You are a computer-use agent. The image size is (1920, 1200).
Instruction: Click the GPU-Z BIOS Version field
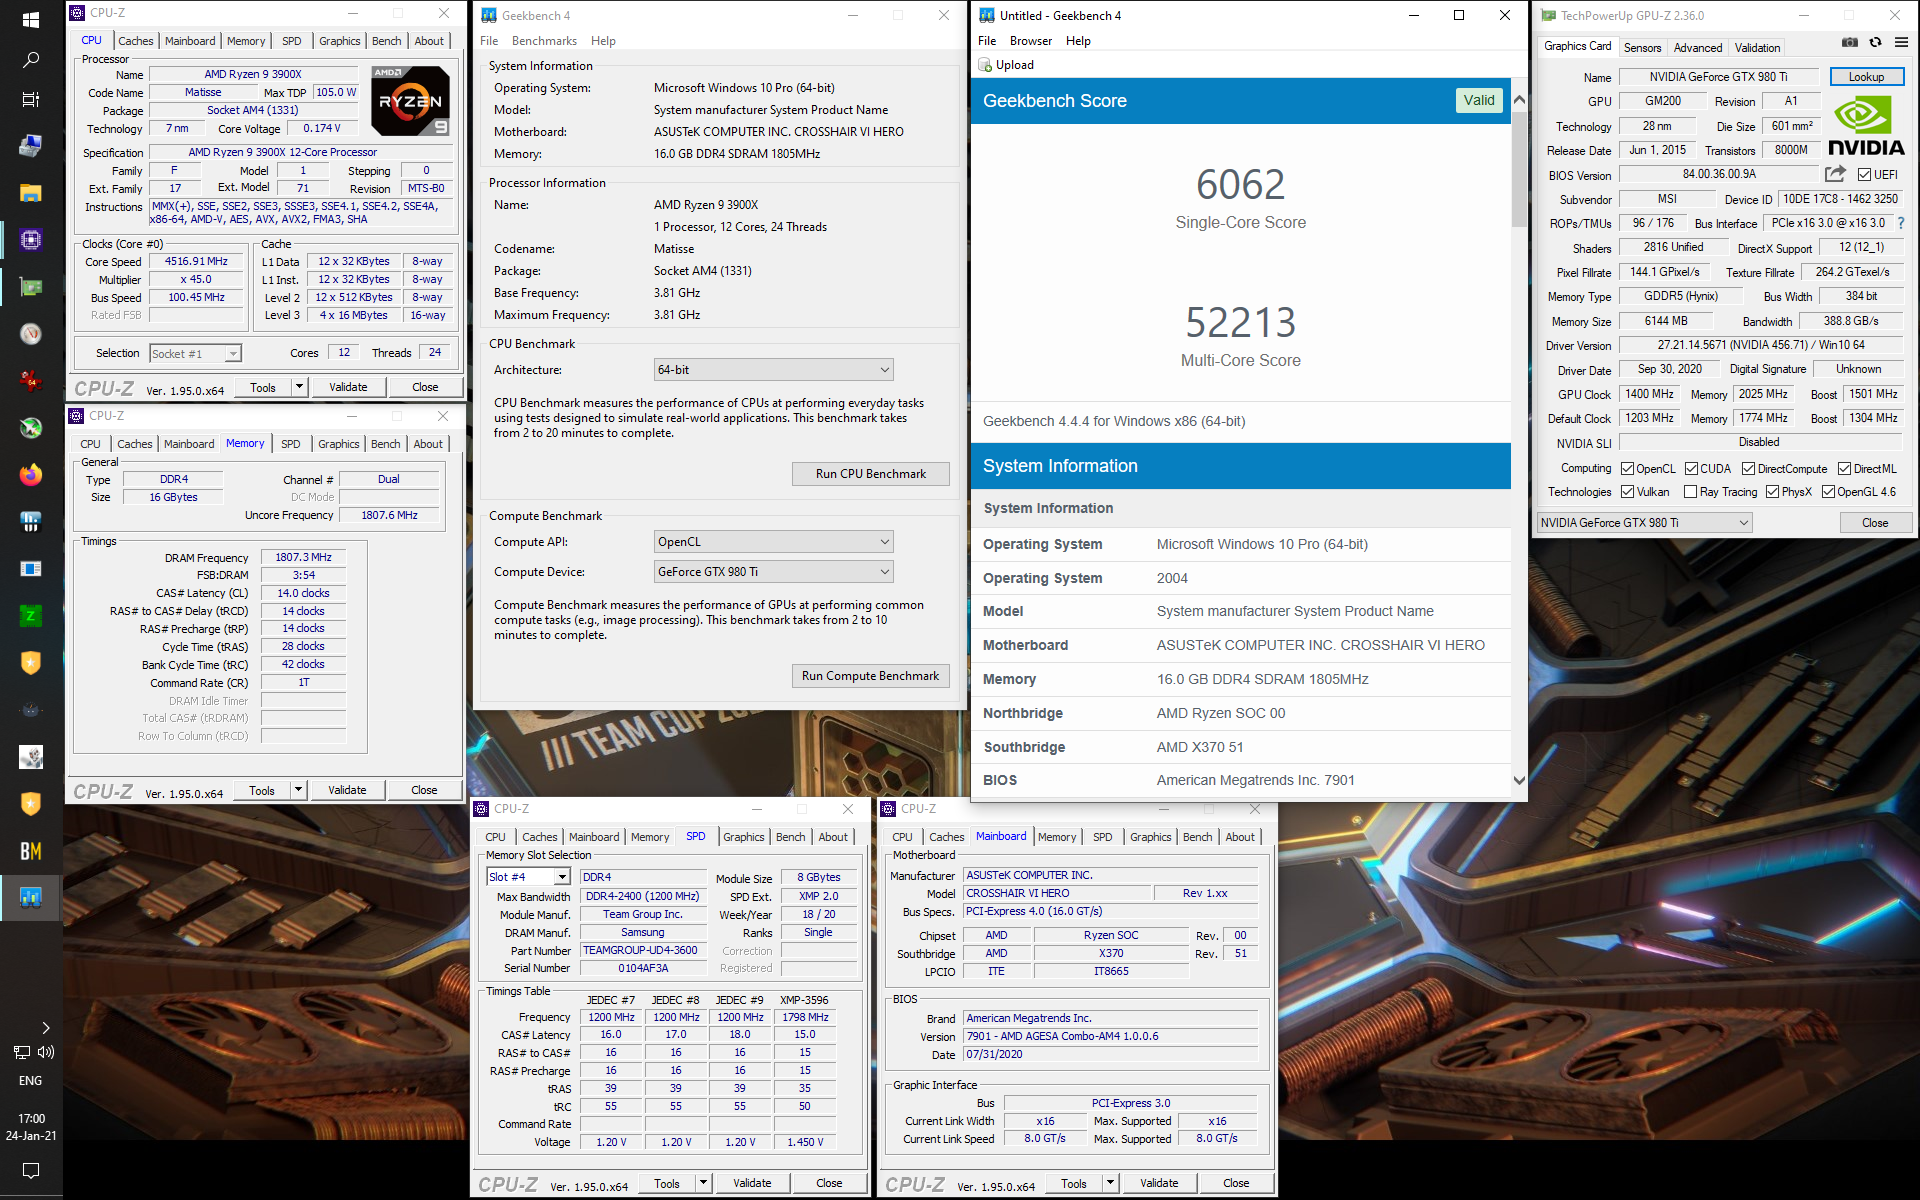(x=1718, y=174)
